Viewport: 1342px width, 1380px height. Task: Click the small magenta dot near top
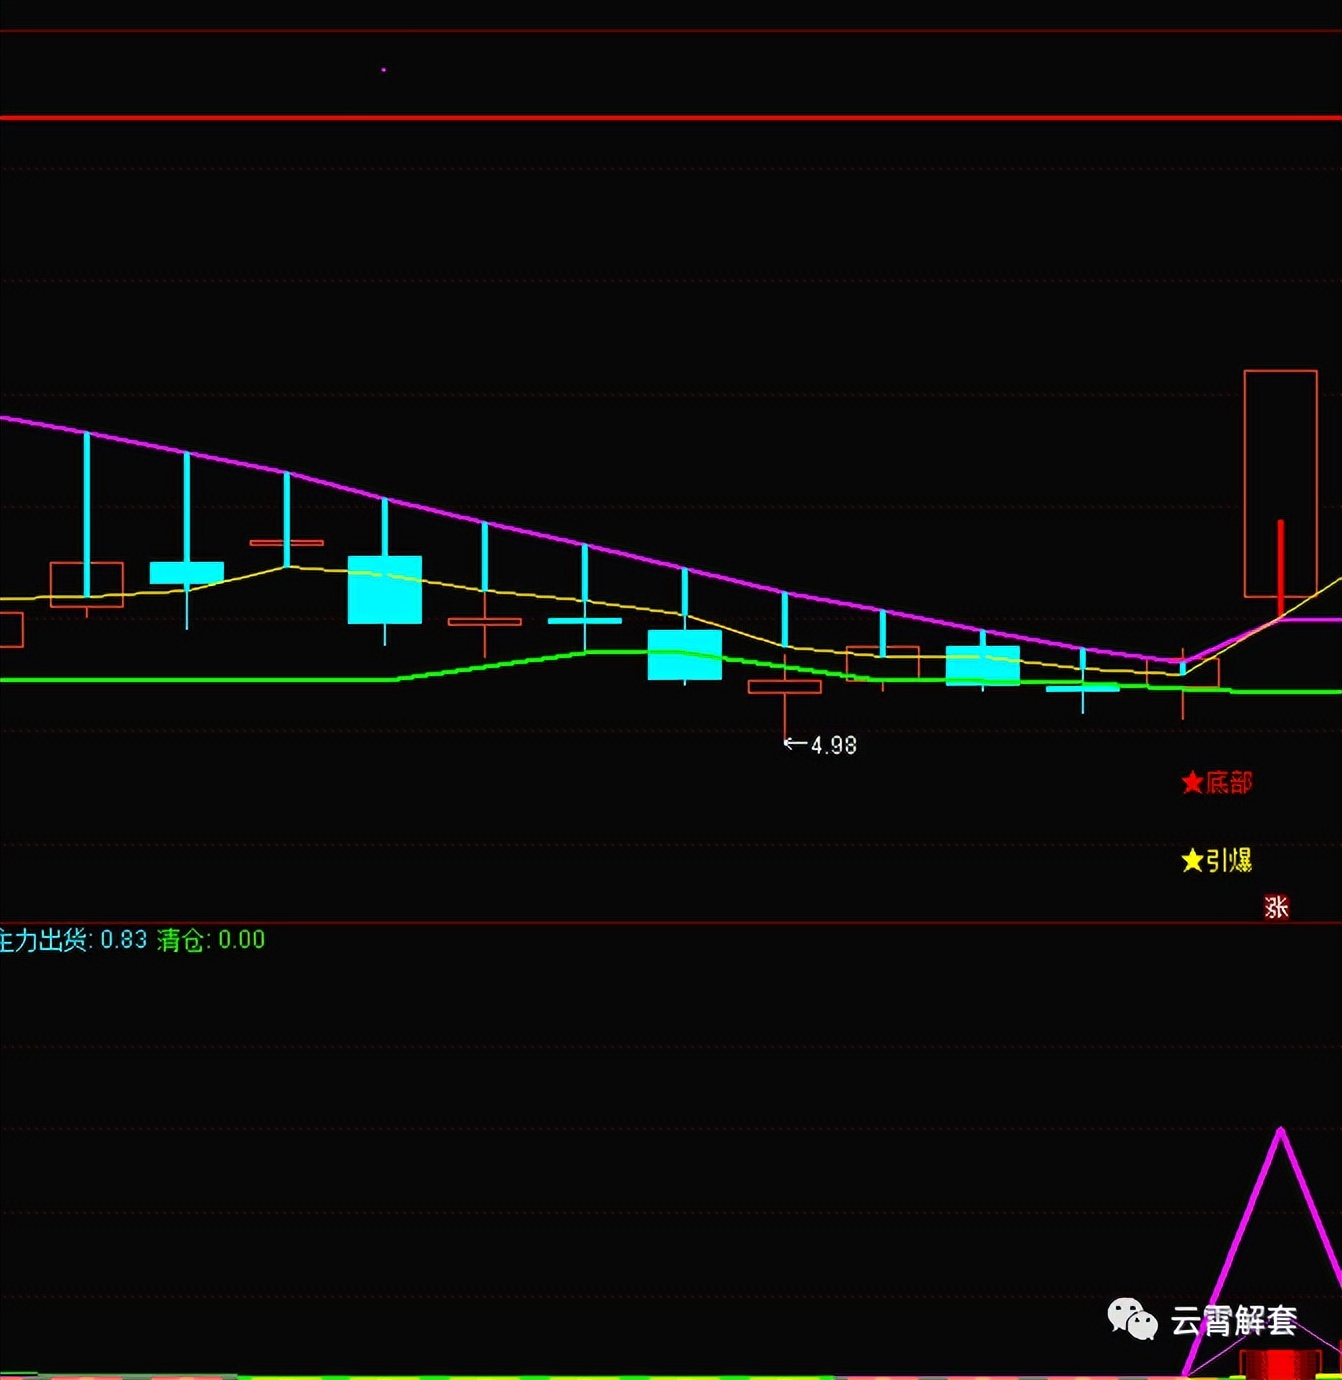[x=384, y=70]
